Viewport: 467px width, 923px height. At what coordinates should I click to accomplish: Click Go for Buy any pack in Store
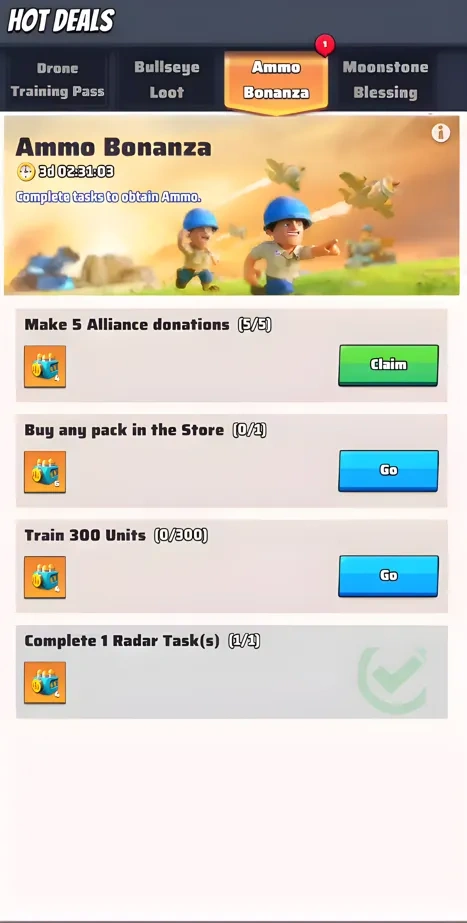[389, 470]
